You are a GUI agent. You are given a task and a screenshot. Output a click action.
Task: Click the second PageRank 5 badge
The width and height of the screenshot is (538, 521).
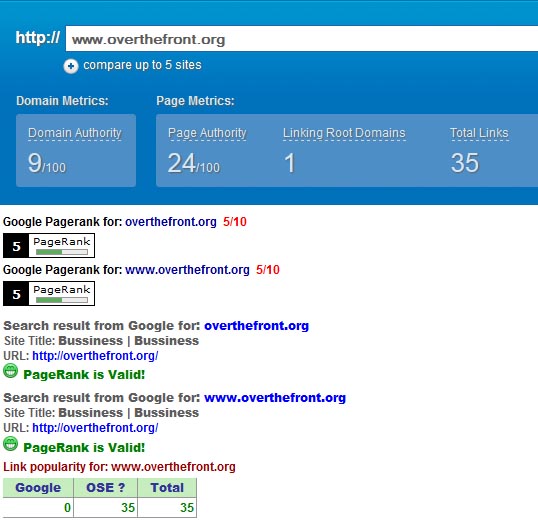pos(49,293)
